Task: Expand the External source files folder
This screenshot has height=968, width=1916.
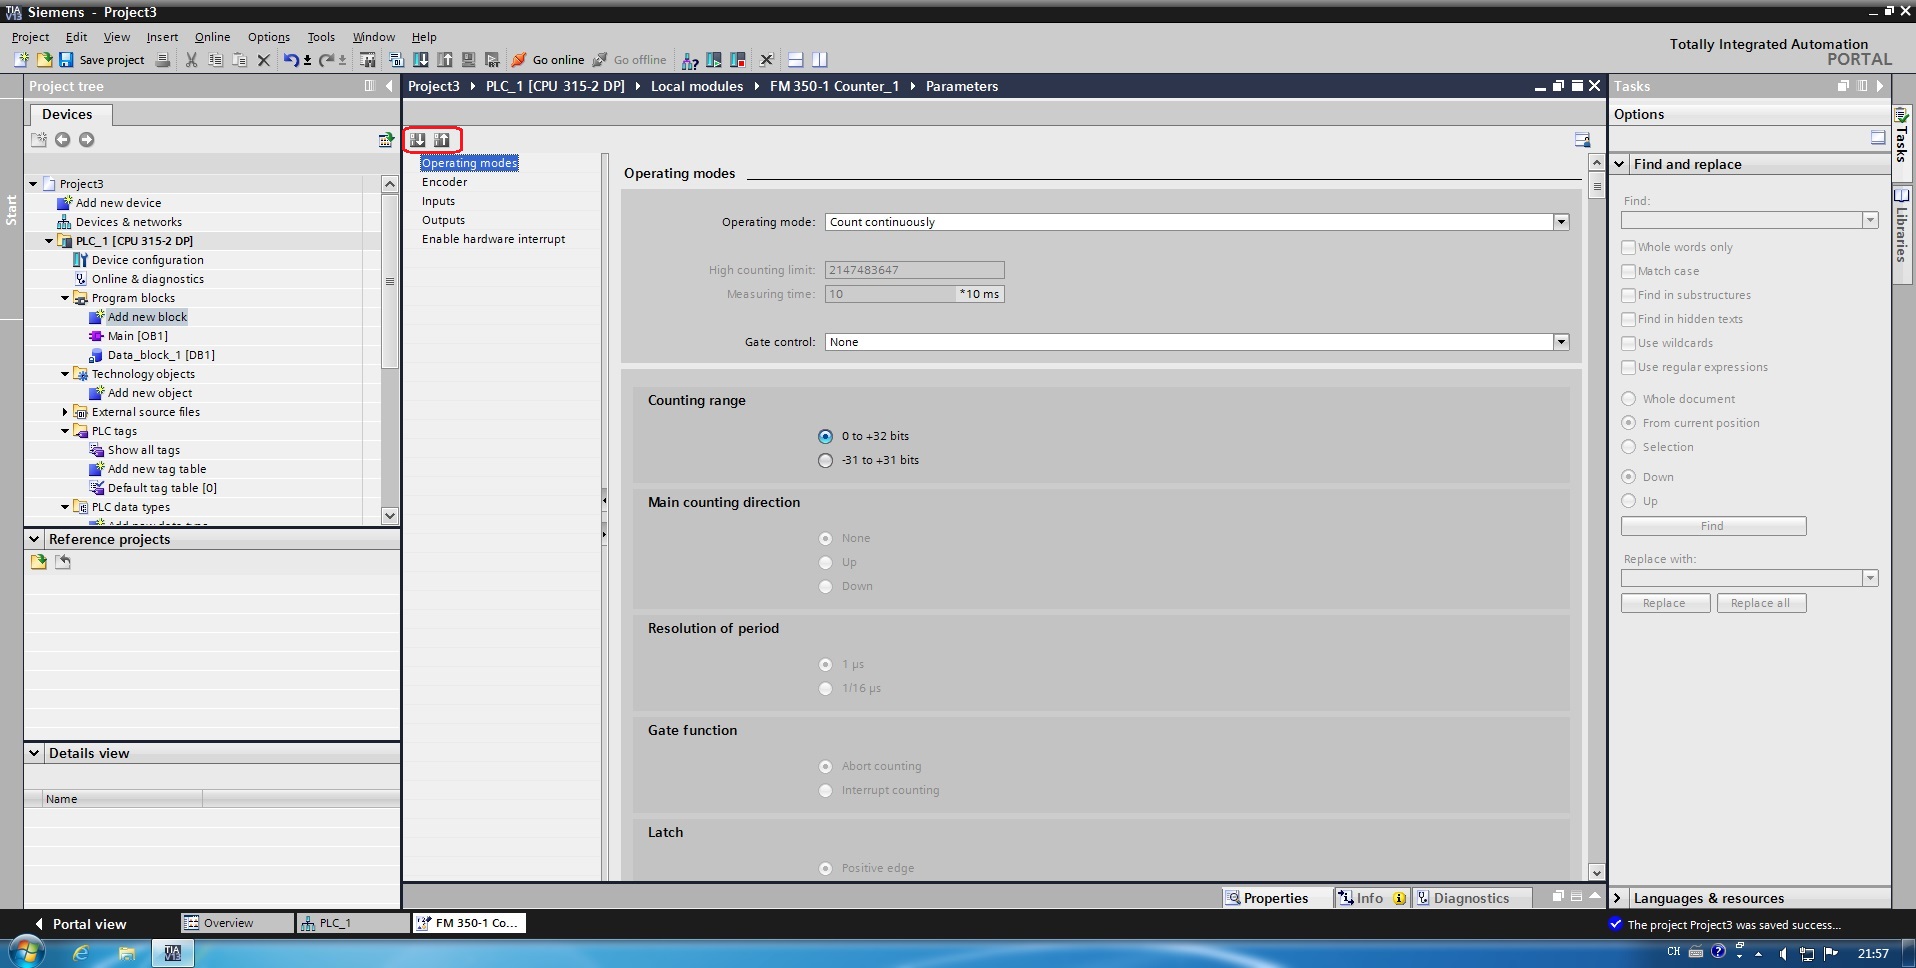Action: 65,412
